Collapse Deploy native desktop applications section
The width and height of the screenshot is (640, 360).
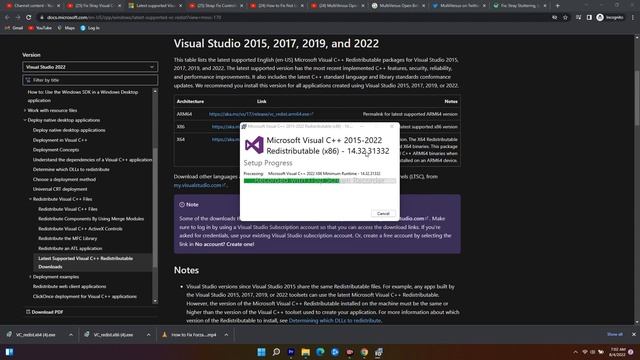tap(25, 120)
